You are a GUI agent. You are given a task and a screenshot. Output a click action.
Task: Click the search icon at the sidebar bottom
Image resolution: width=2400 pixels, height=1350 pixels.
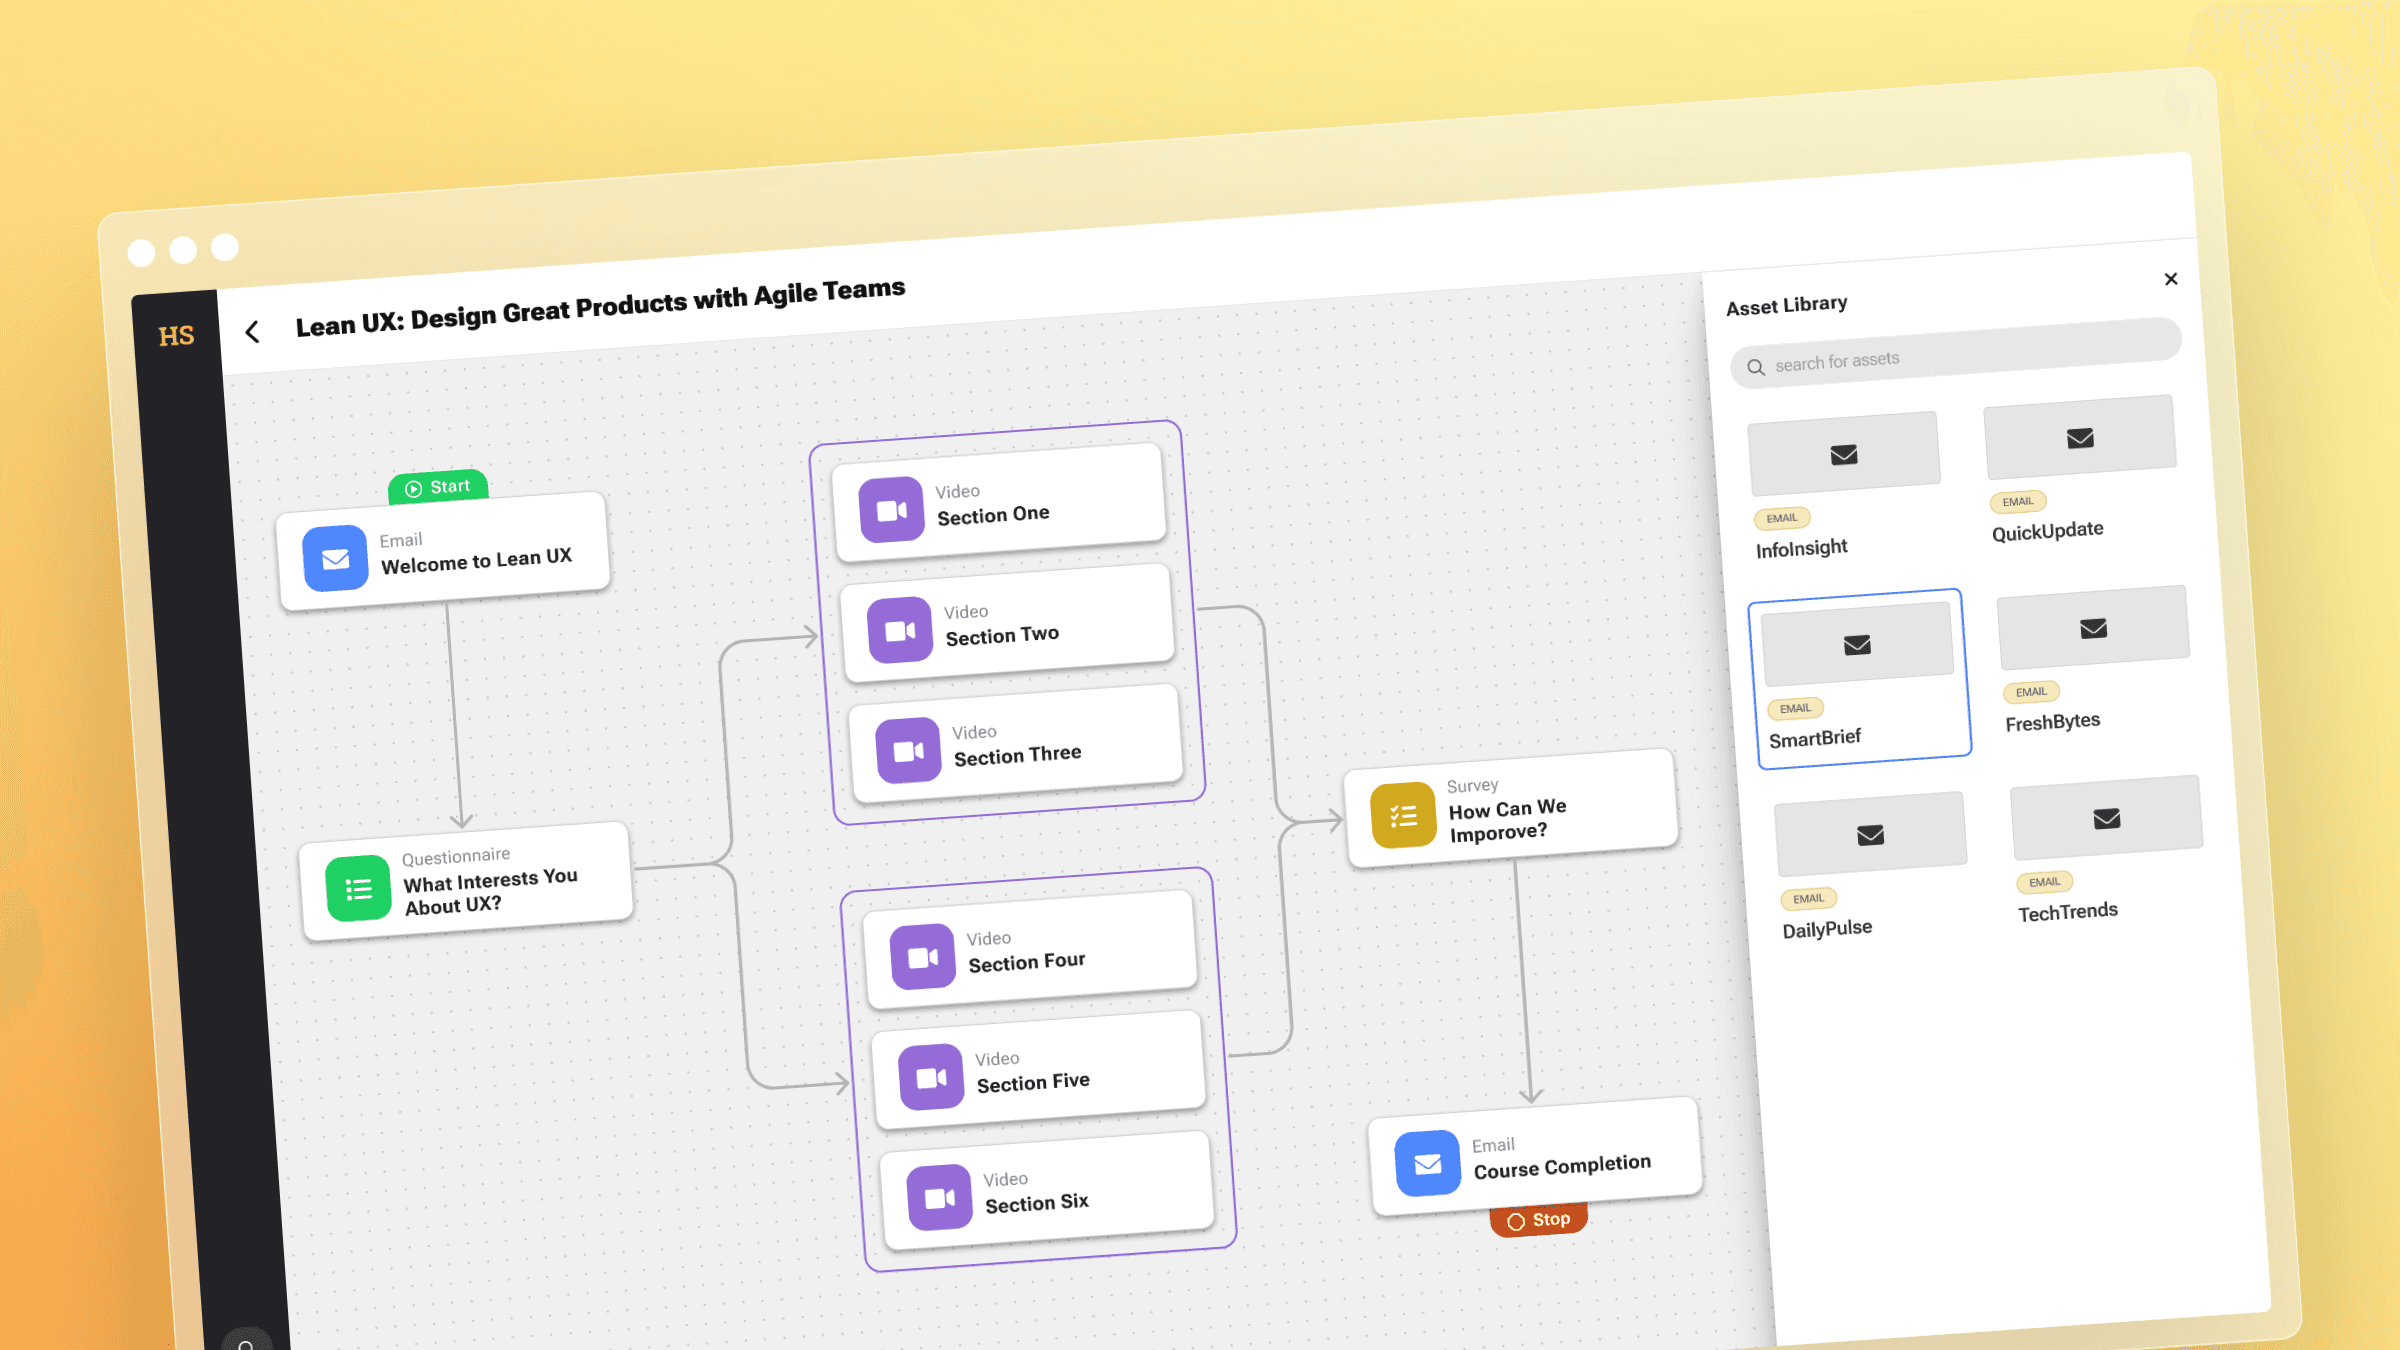click(246, 1344)
